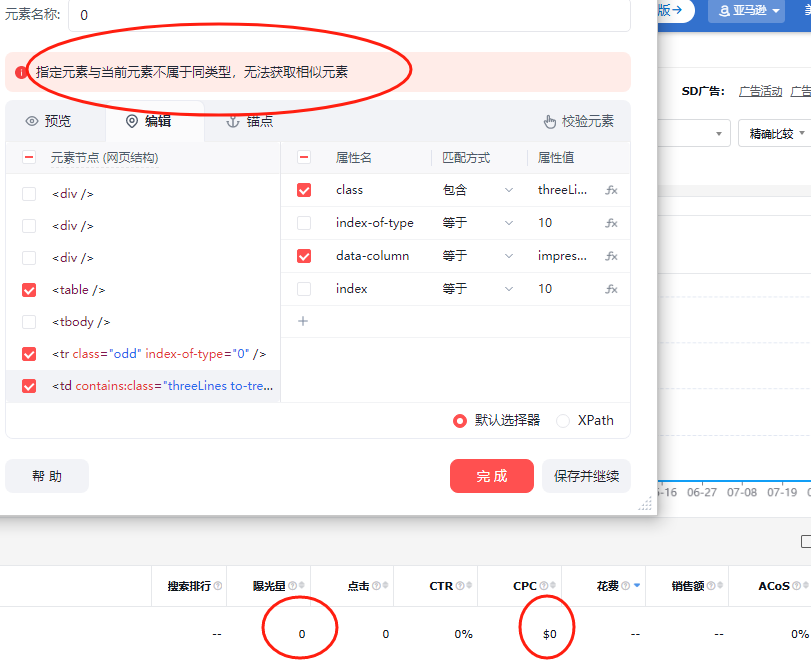Click the $0 CPC cell in table
The height and width of the screenshot is (661, 811).
pyautogui.click(x=549, y=634)
